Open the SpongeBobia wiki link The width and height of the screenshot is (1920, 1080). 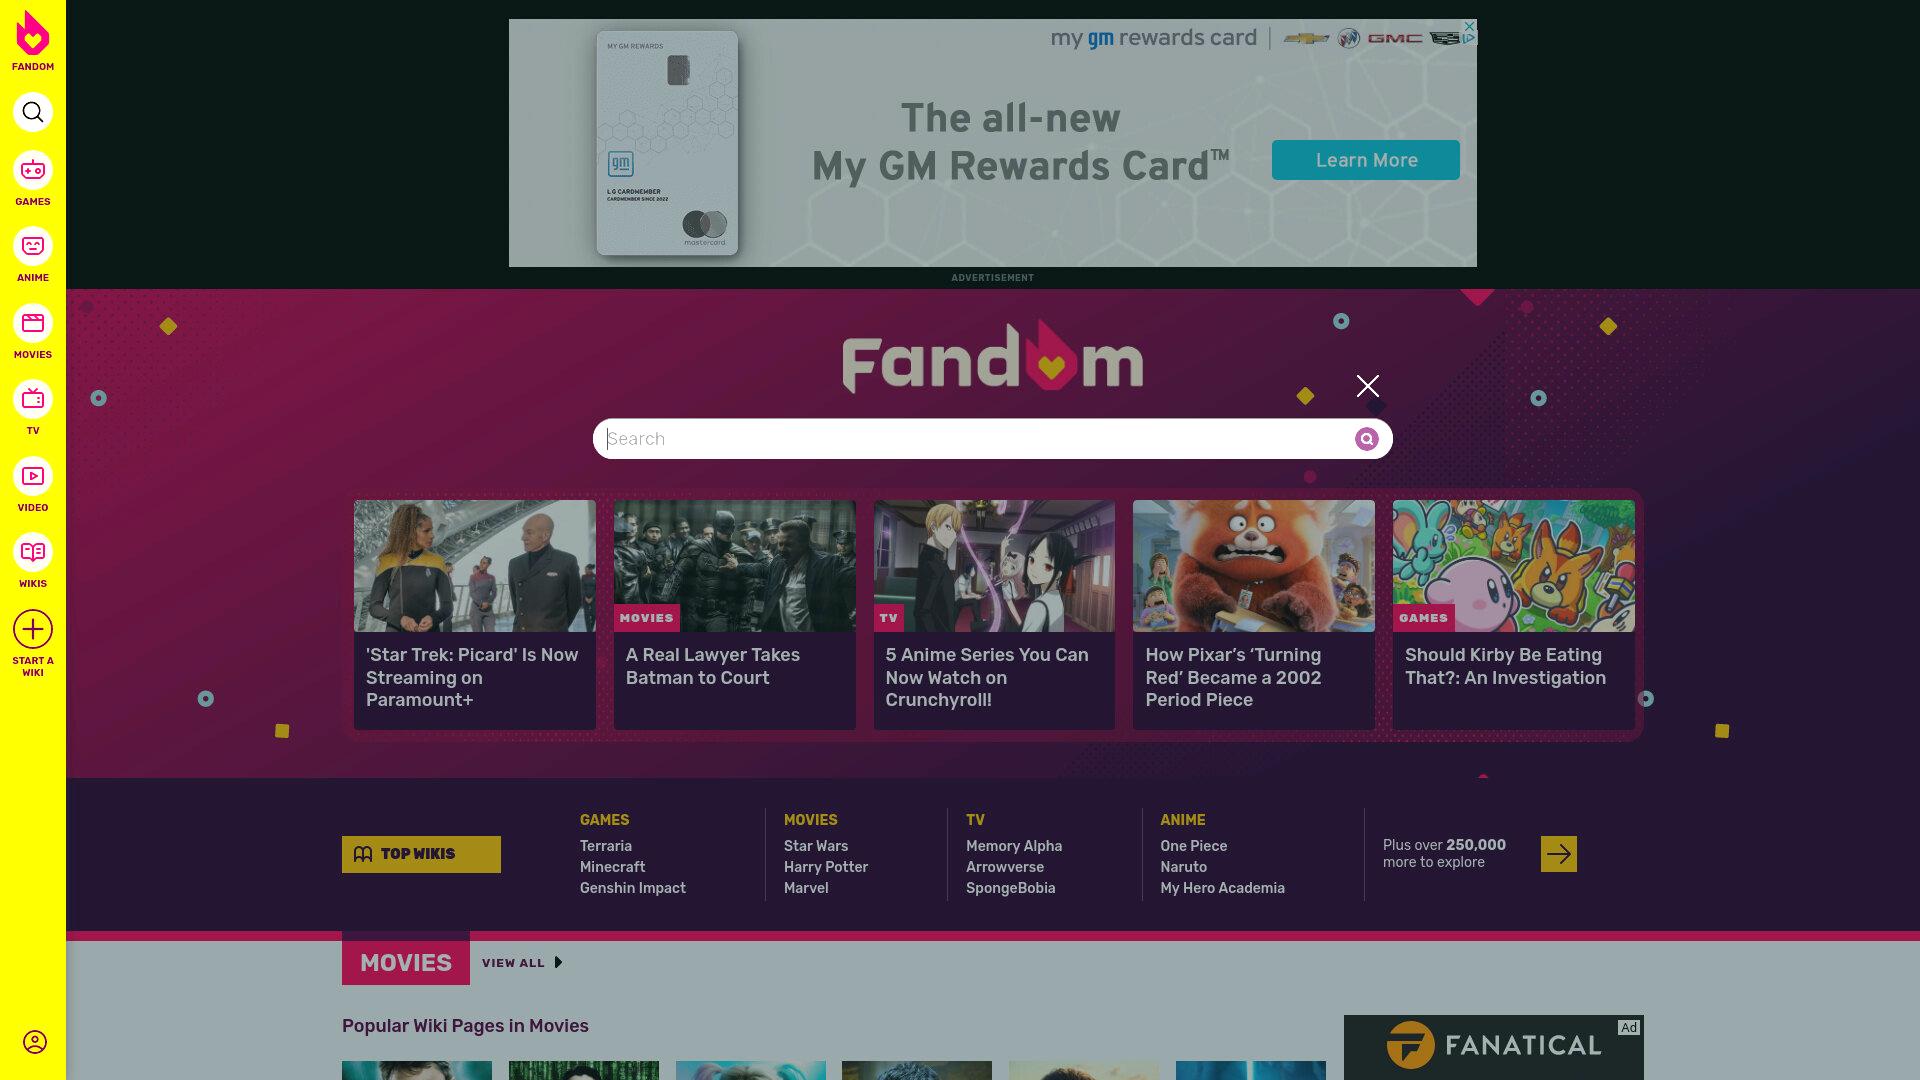tap(1011, 888)
